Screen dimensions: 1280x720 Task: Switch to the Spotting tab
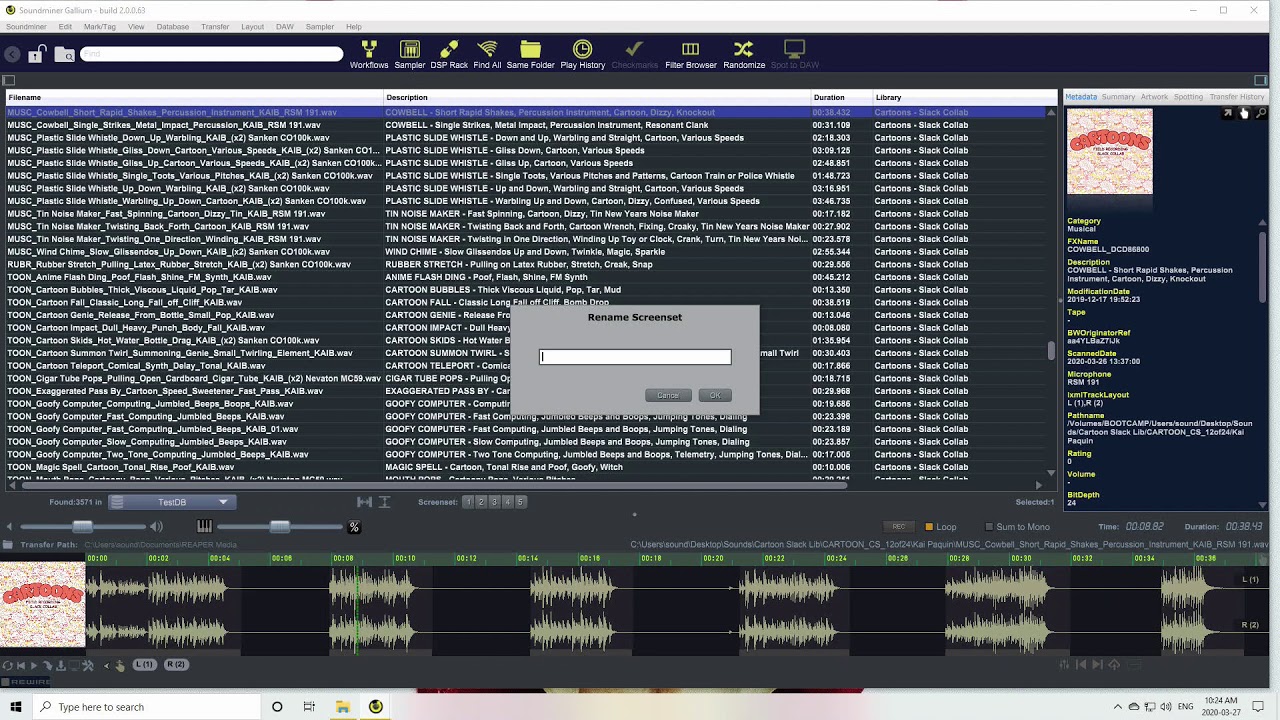pyautogui.click(x=1188, y=97)
